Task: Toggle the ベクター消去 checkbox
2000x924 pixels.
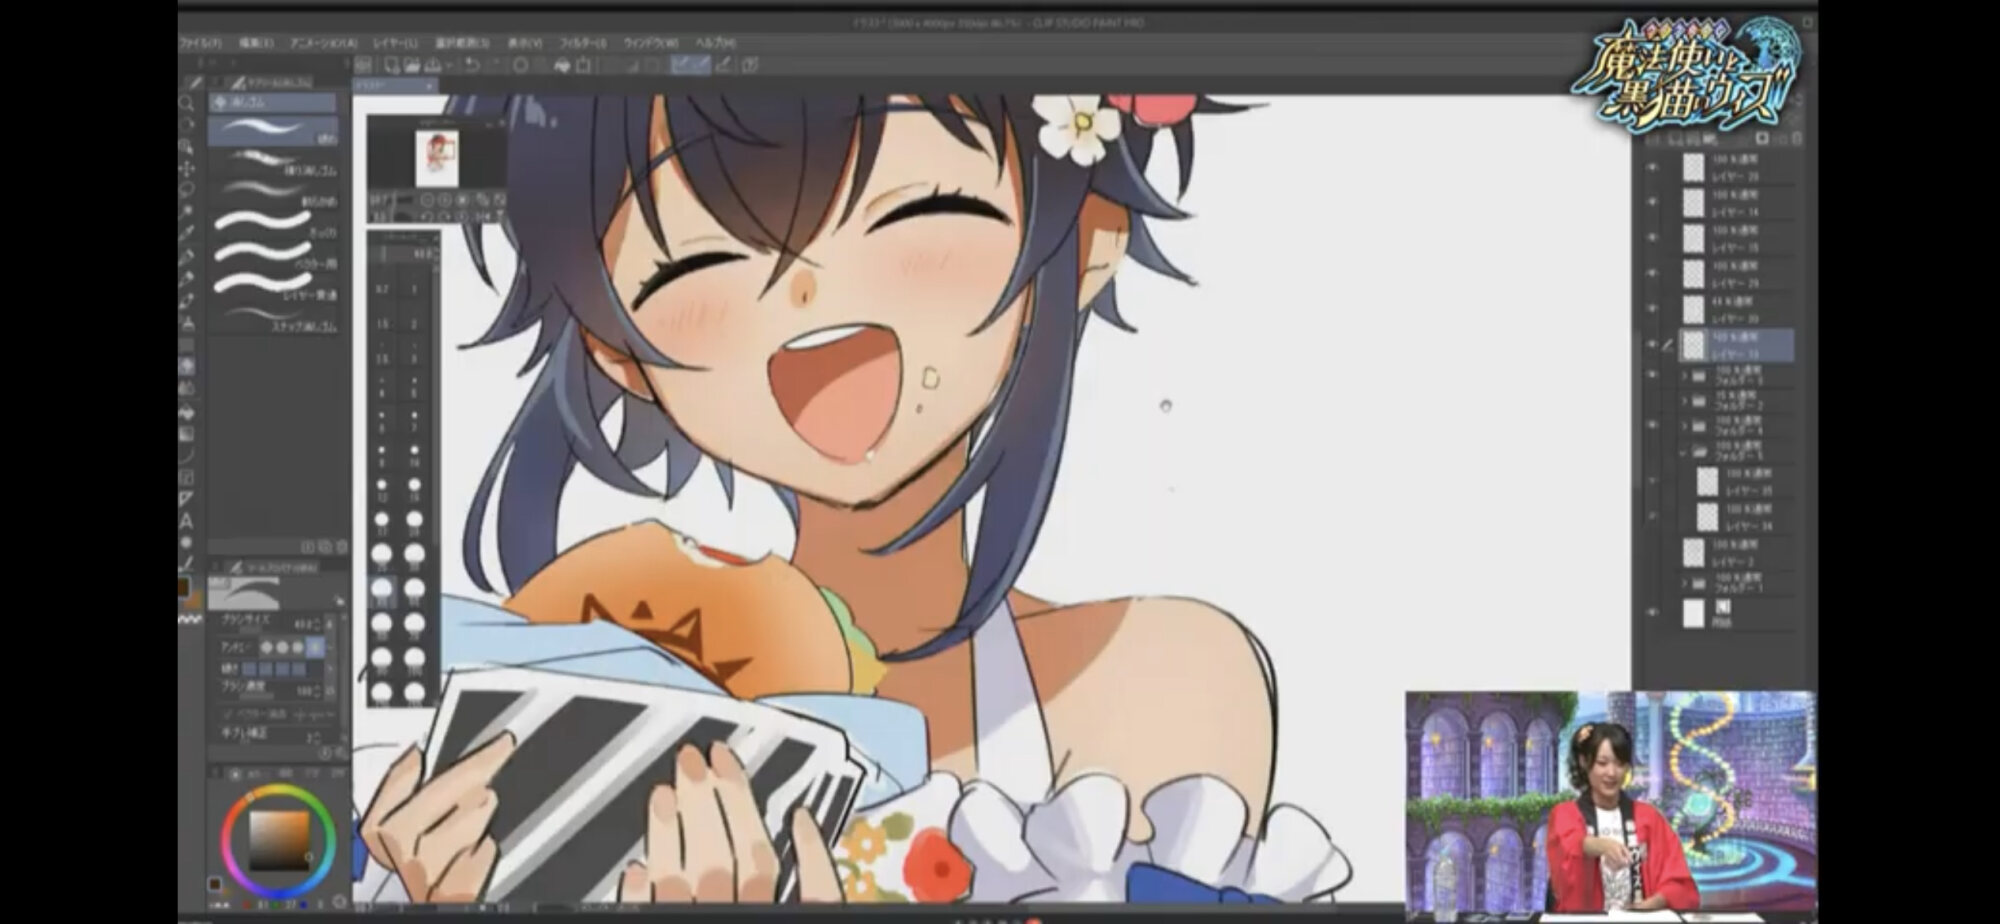Action: (229, 714)
